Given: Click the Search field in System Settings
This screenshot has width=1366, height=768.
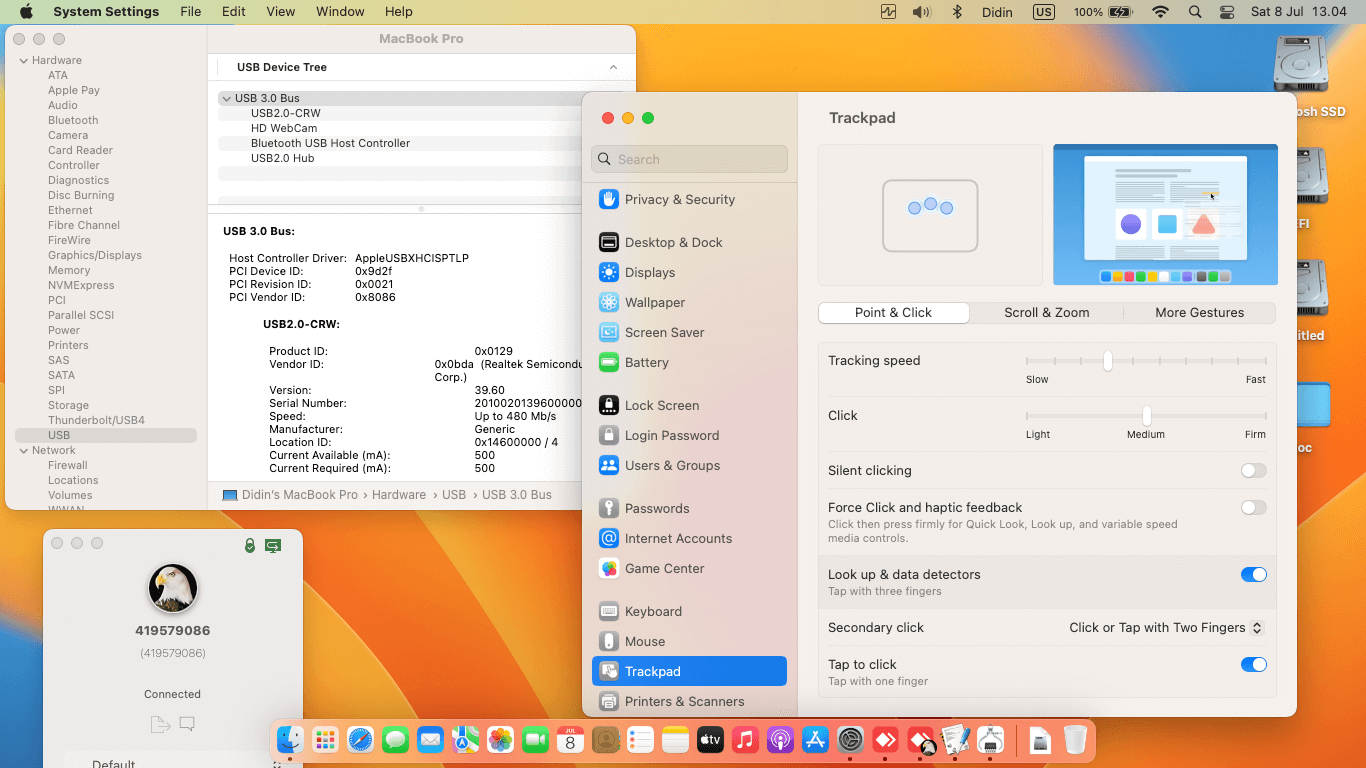Looking at the screenshot, I should tap(690, 159).
